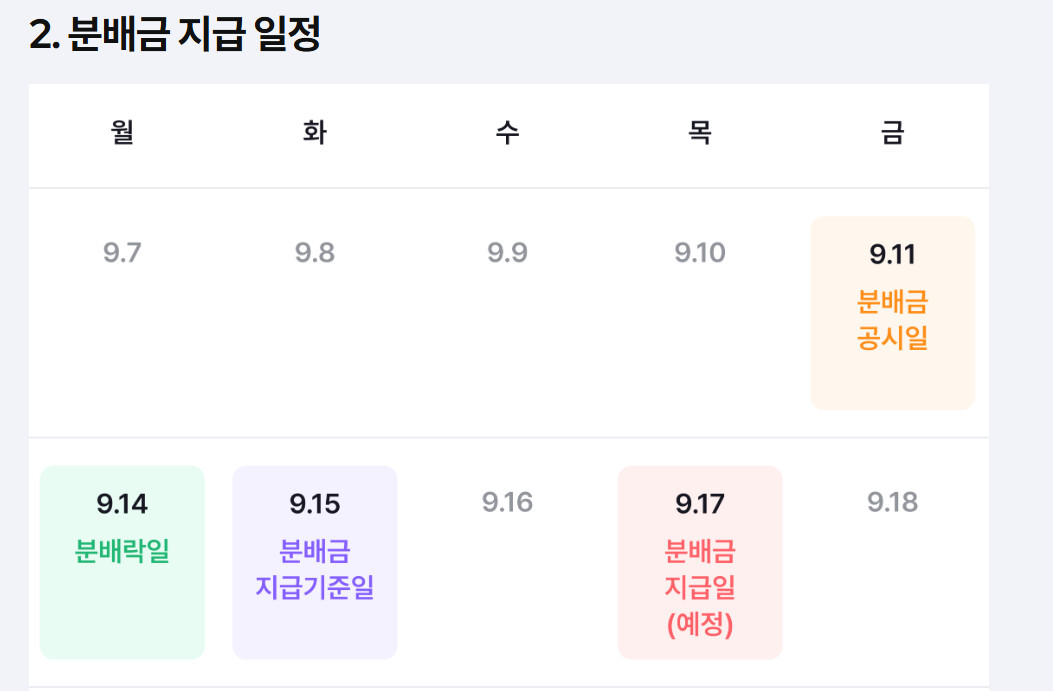The width and height of the screenshot is (1053, 691).
Task: Click the heading 2. 분배금 지급 일정
Action: coord(175,34)
